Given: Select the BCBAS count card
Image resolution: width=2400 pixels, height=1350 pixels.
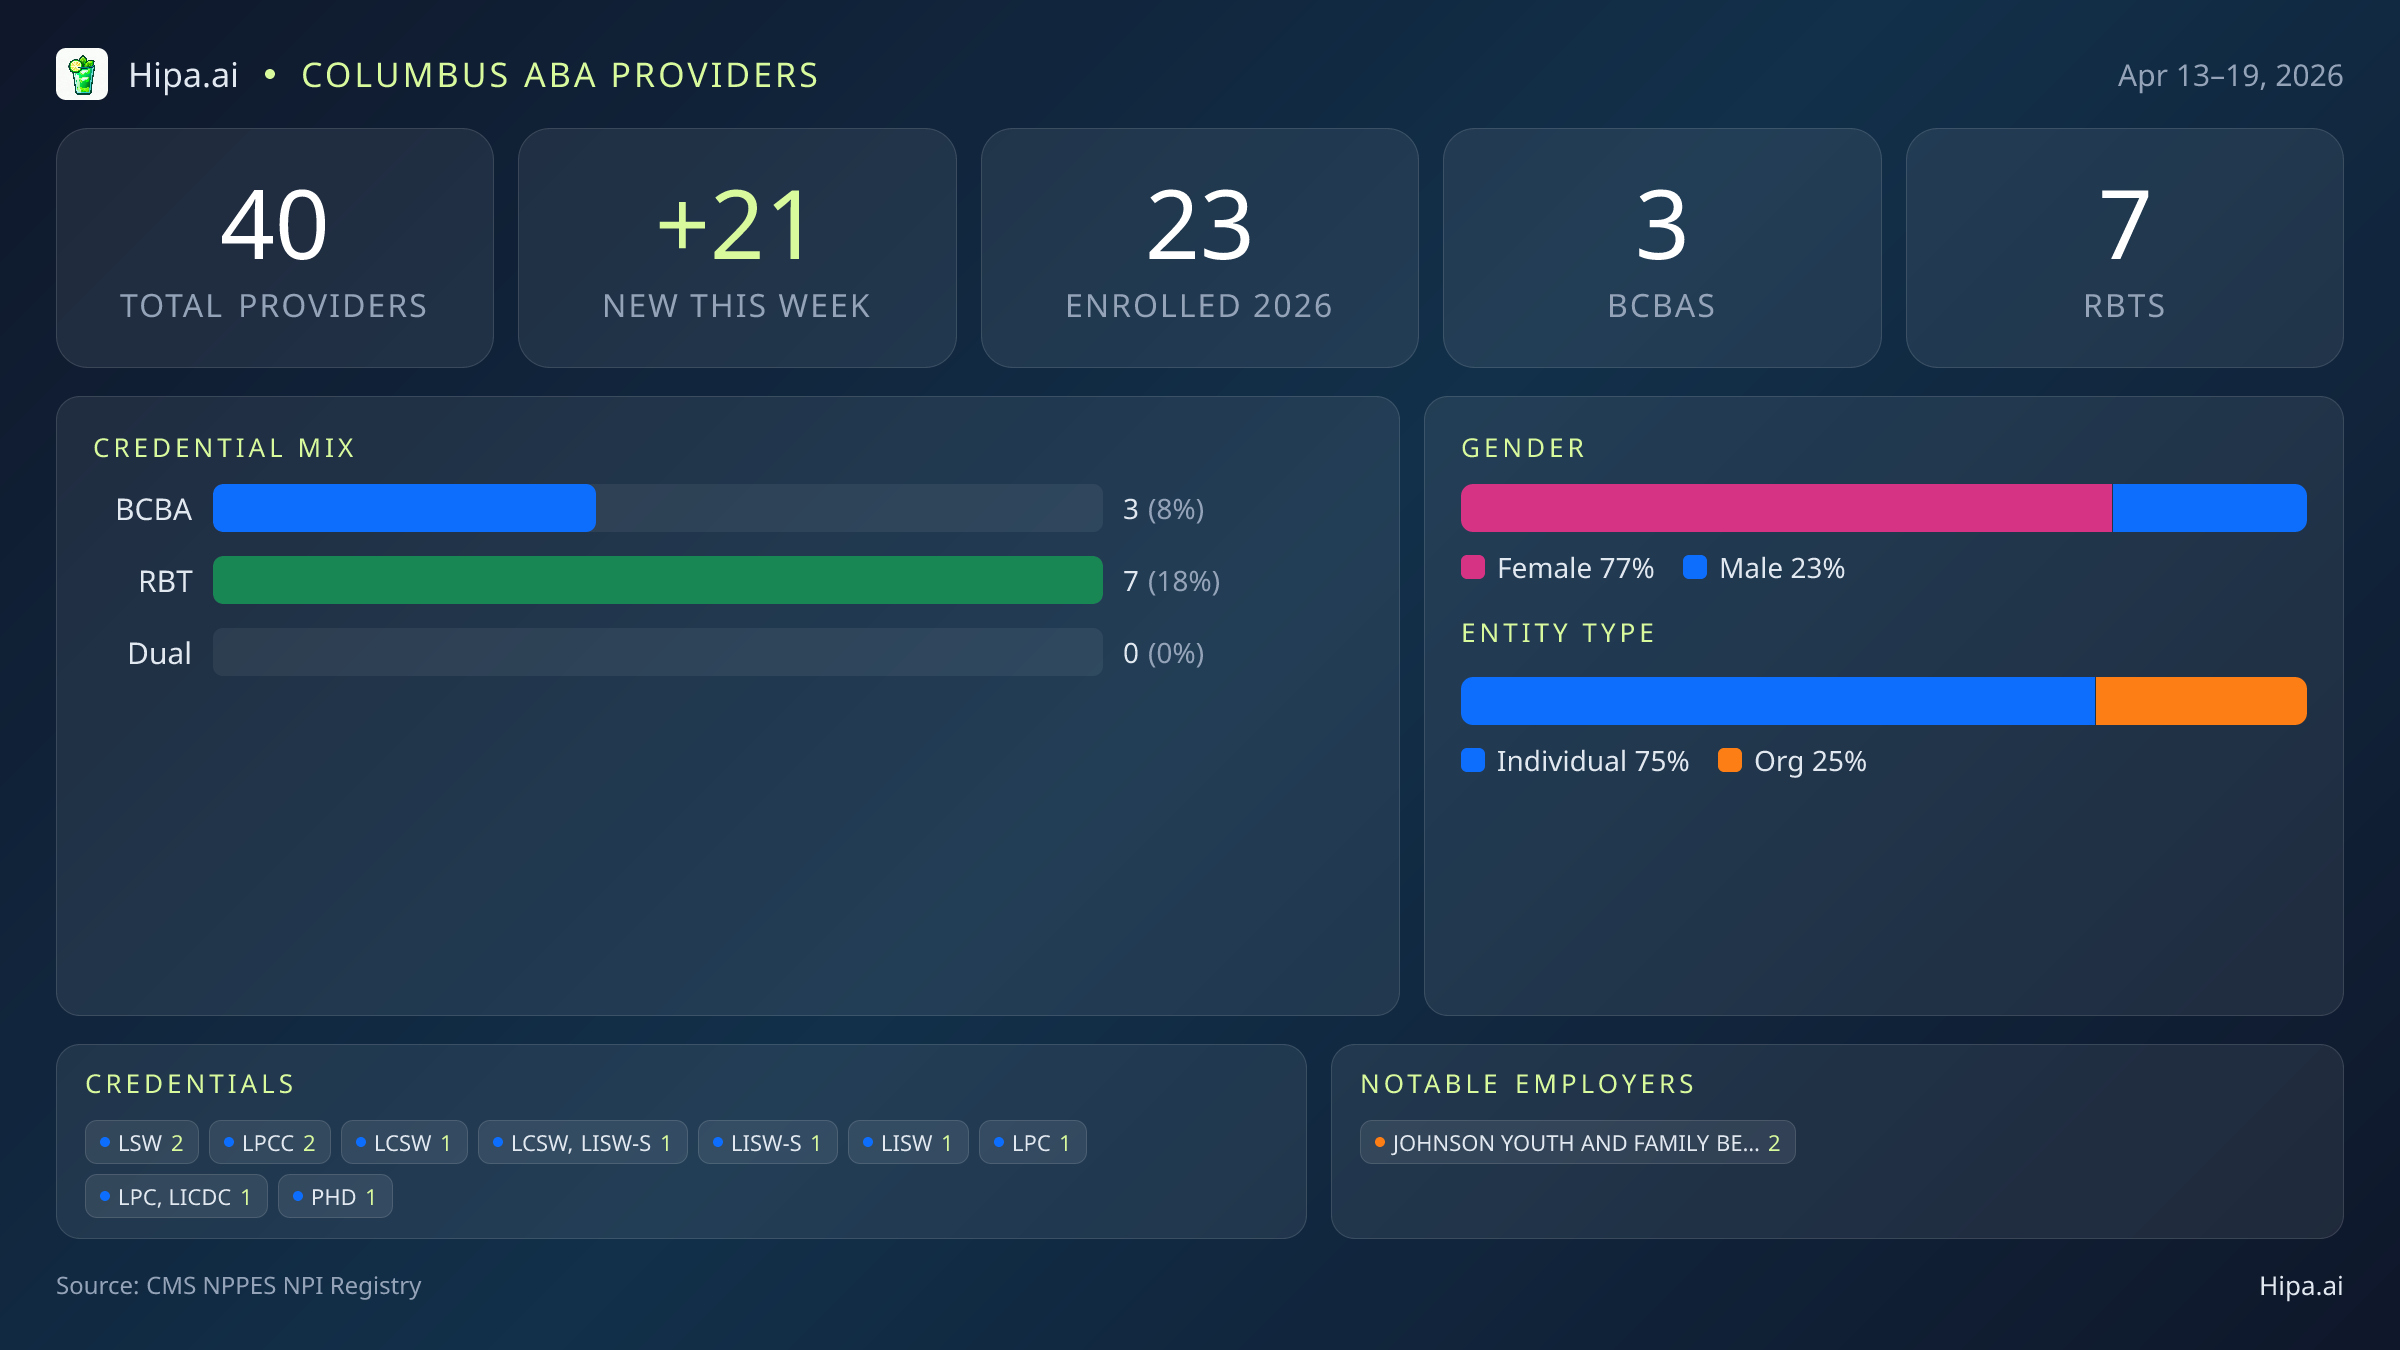Looking at the screenshot, I should (1662, 247).
